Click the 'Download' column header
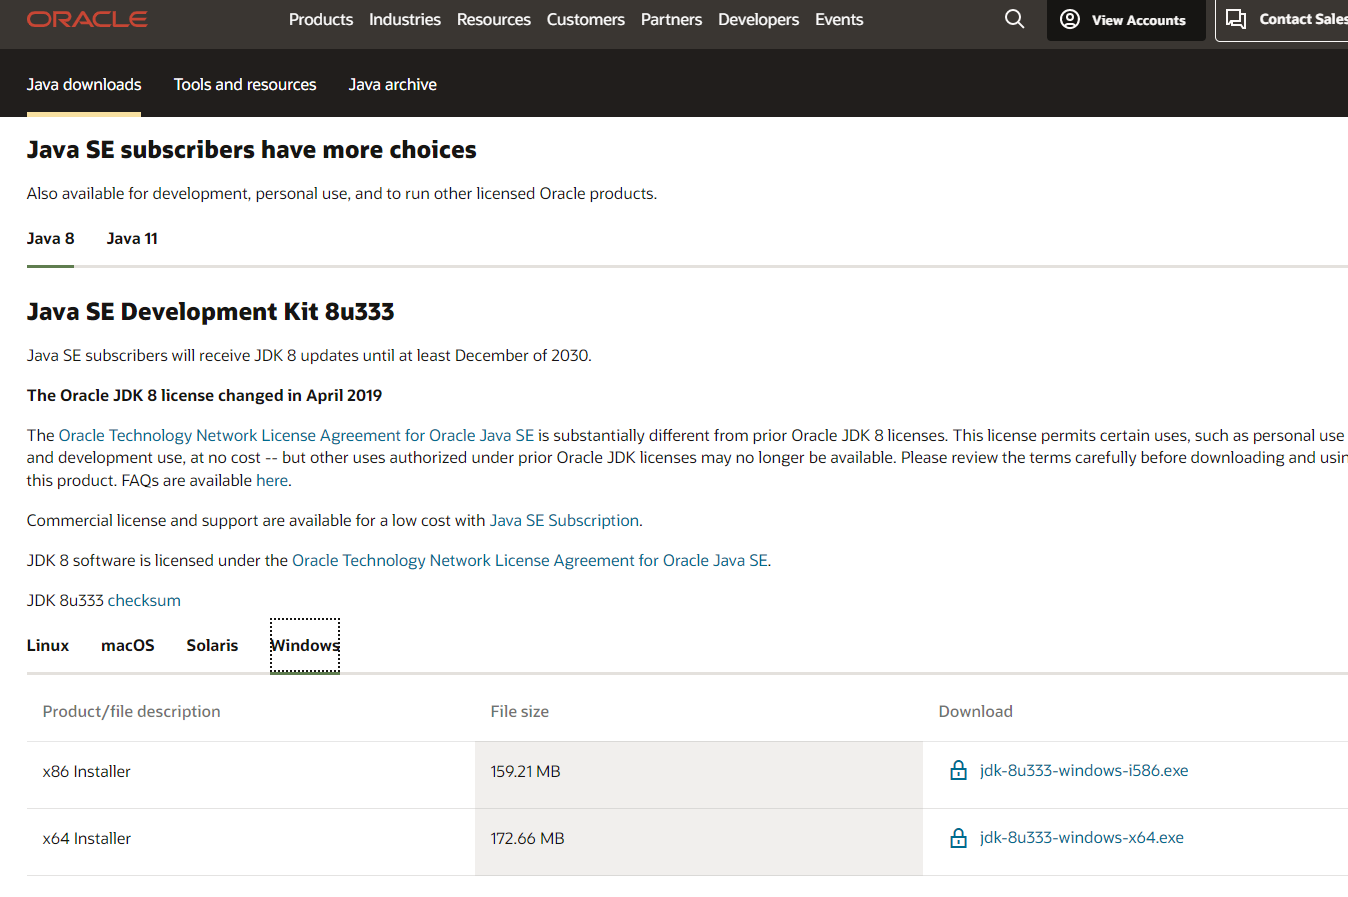Screen dimensions: 1348x897 pyautogui.click(x=976, y=711)
